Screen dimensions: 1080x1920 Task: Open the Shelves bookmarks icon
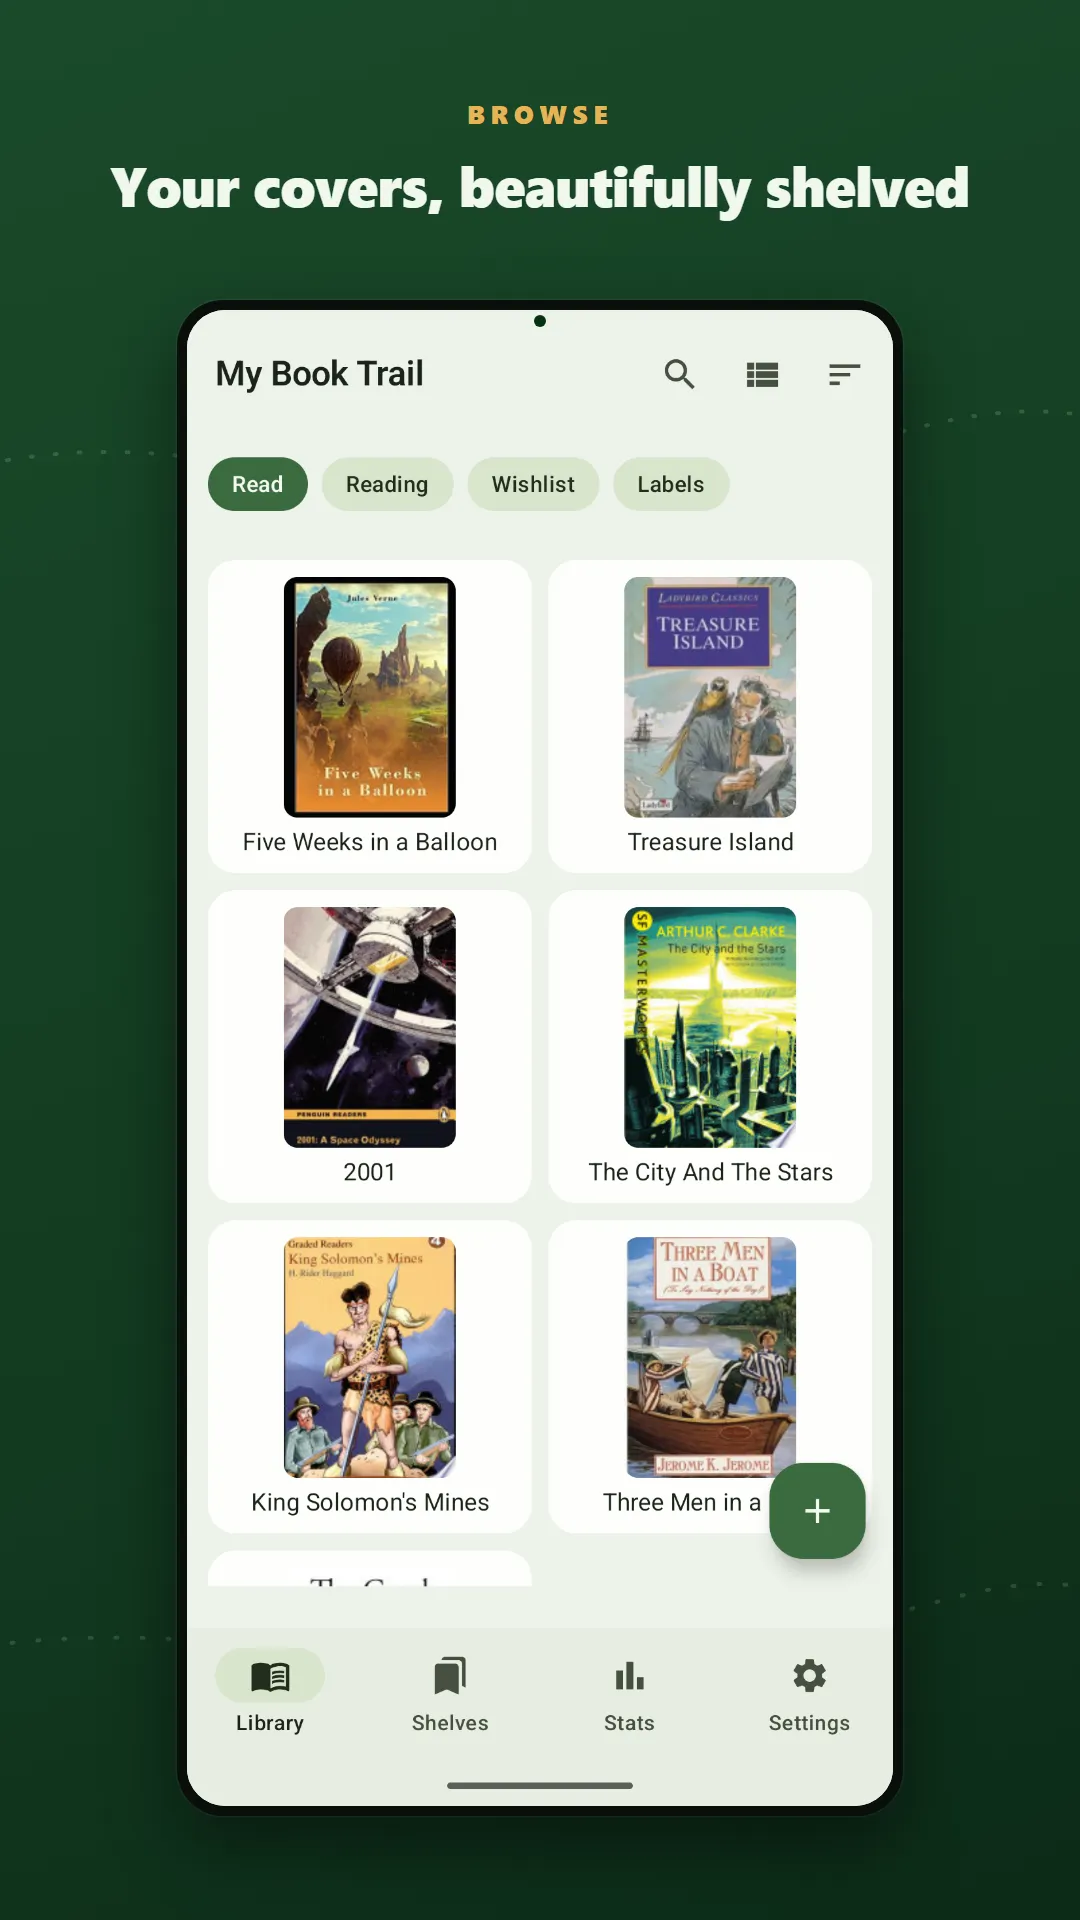(x=450, y=1676)
